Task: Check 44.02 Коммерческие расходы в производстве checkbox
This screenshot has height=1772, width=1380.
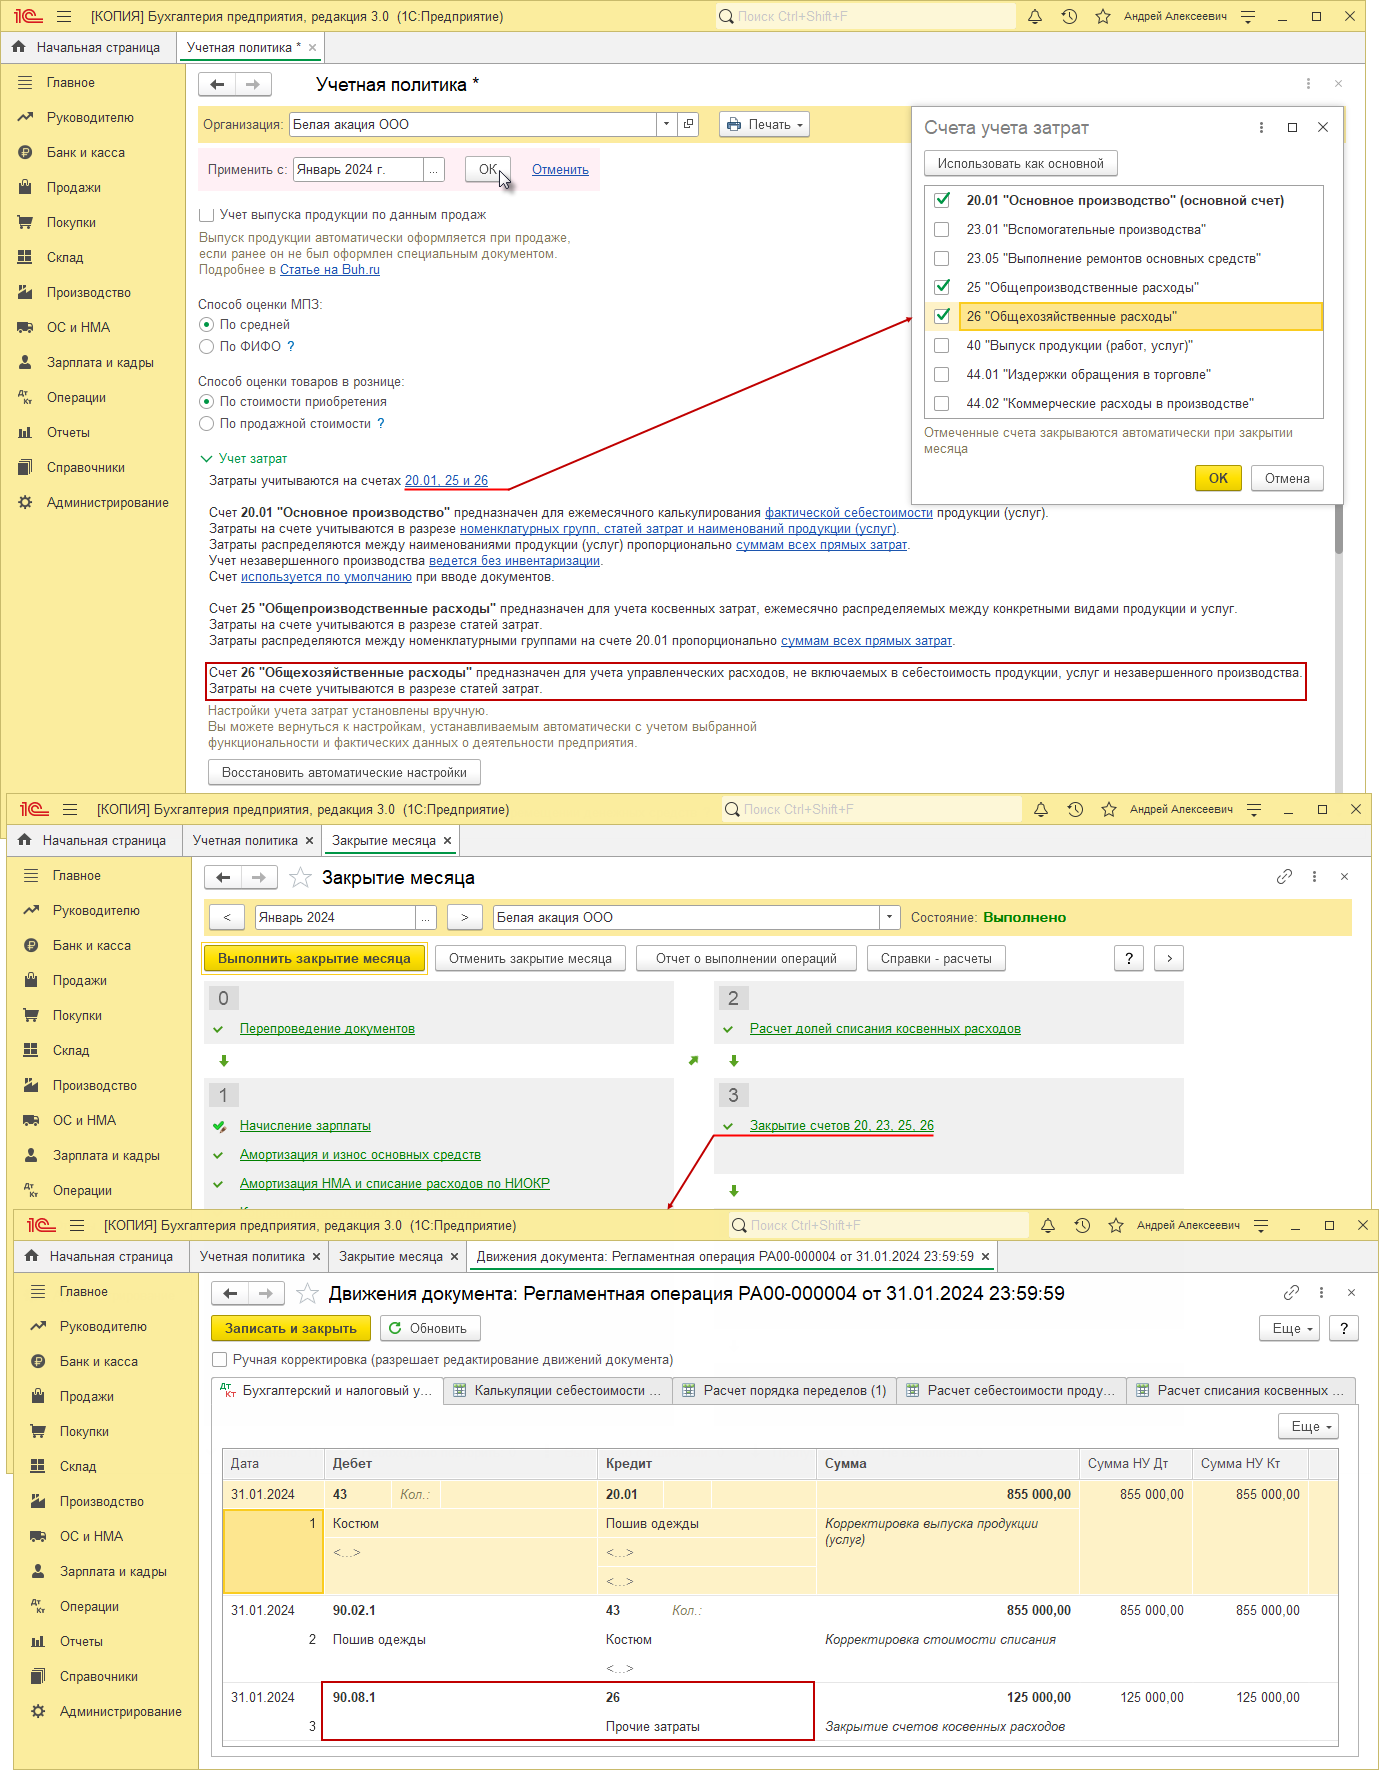Action: pyautogui.click(x=941, y=404)
